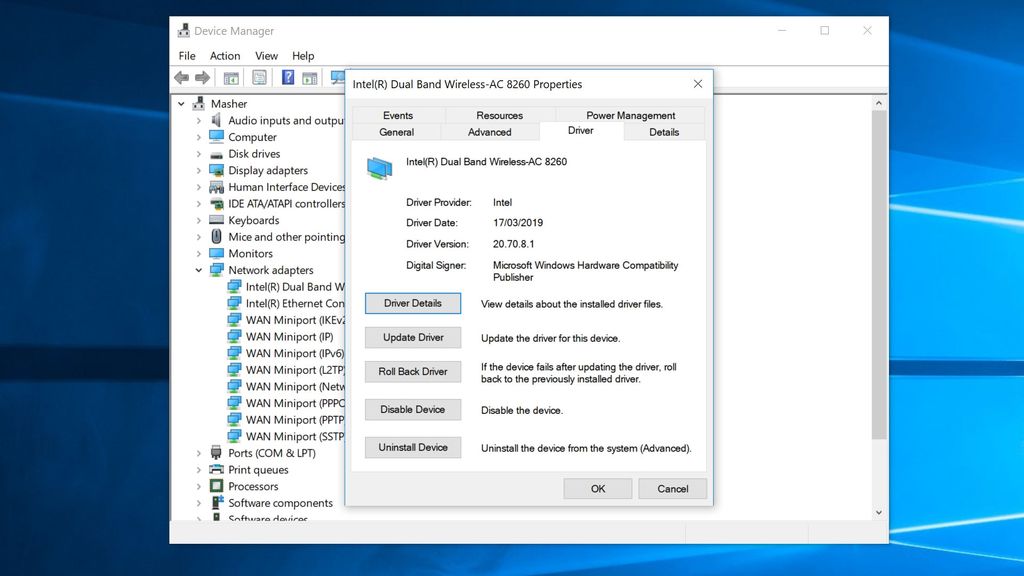
Task: Click the mouse icon beside Mice entry
Action: coord(216,236)
